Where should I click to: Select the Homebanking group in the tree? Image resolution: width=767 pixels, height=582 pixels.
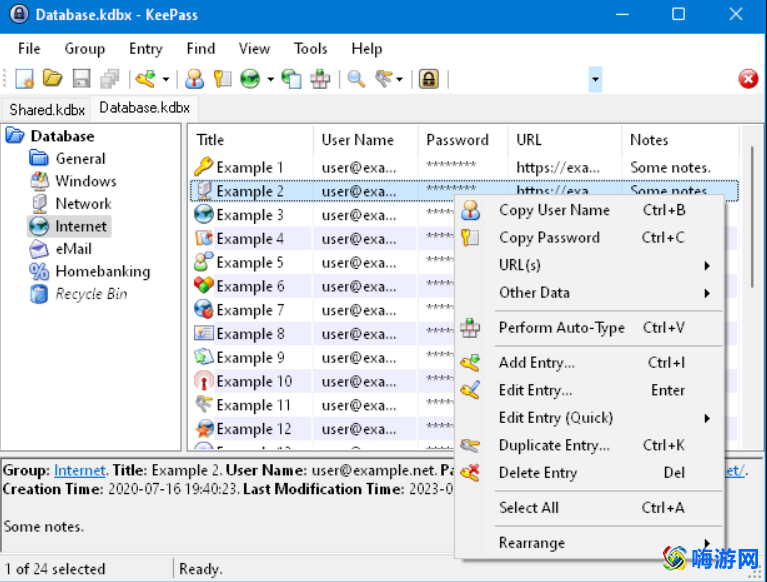[x=103, y=271]
